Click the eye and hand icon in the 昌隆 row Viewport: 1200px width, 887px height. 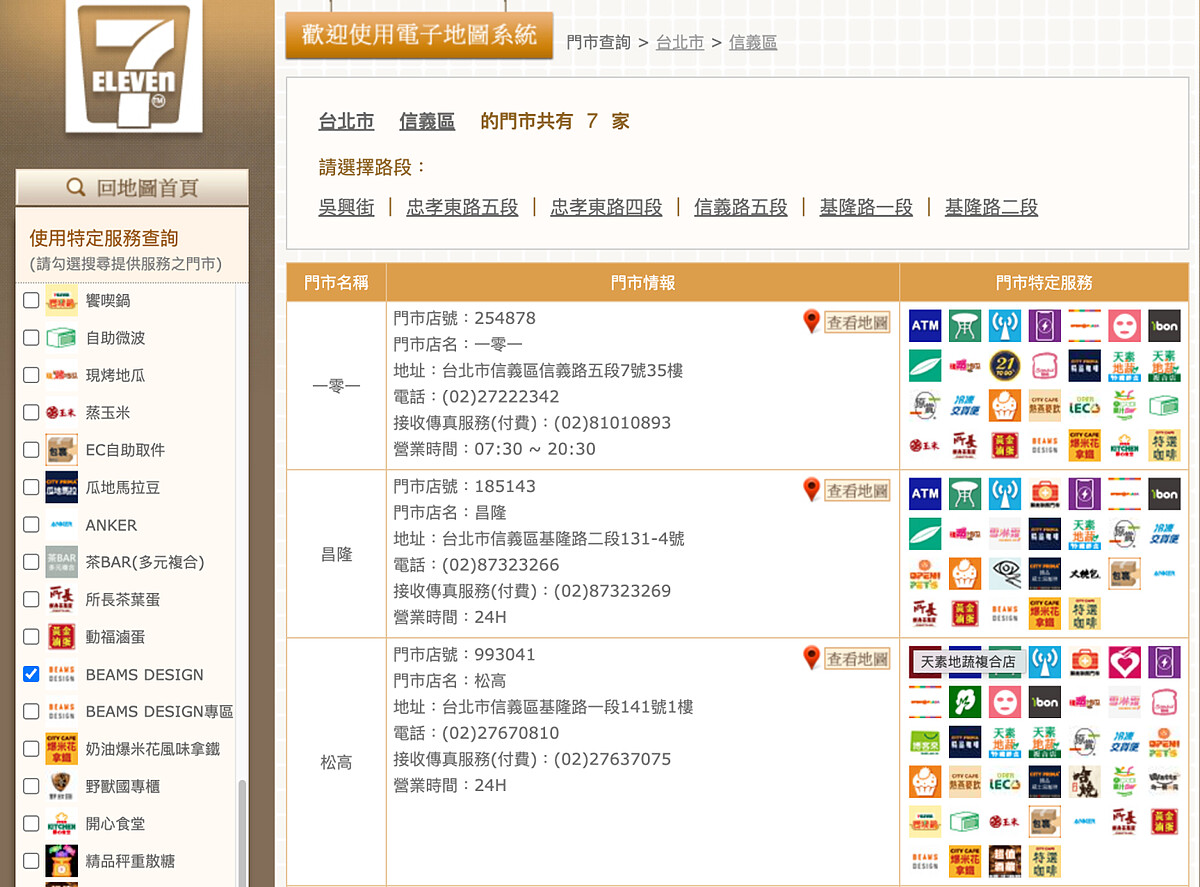point(1005,574)
